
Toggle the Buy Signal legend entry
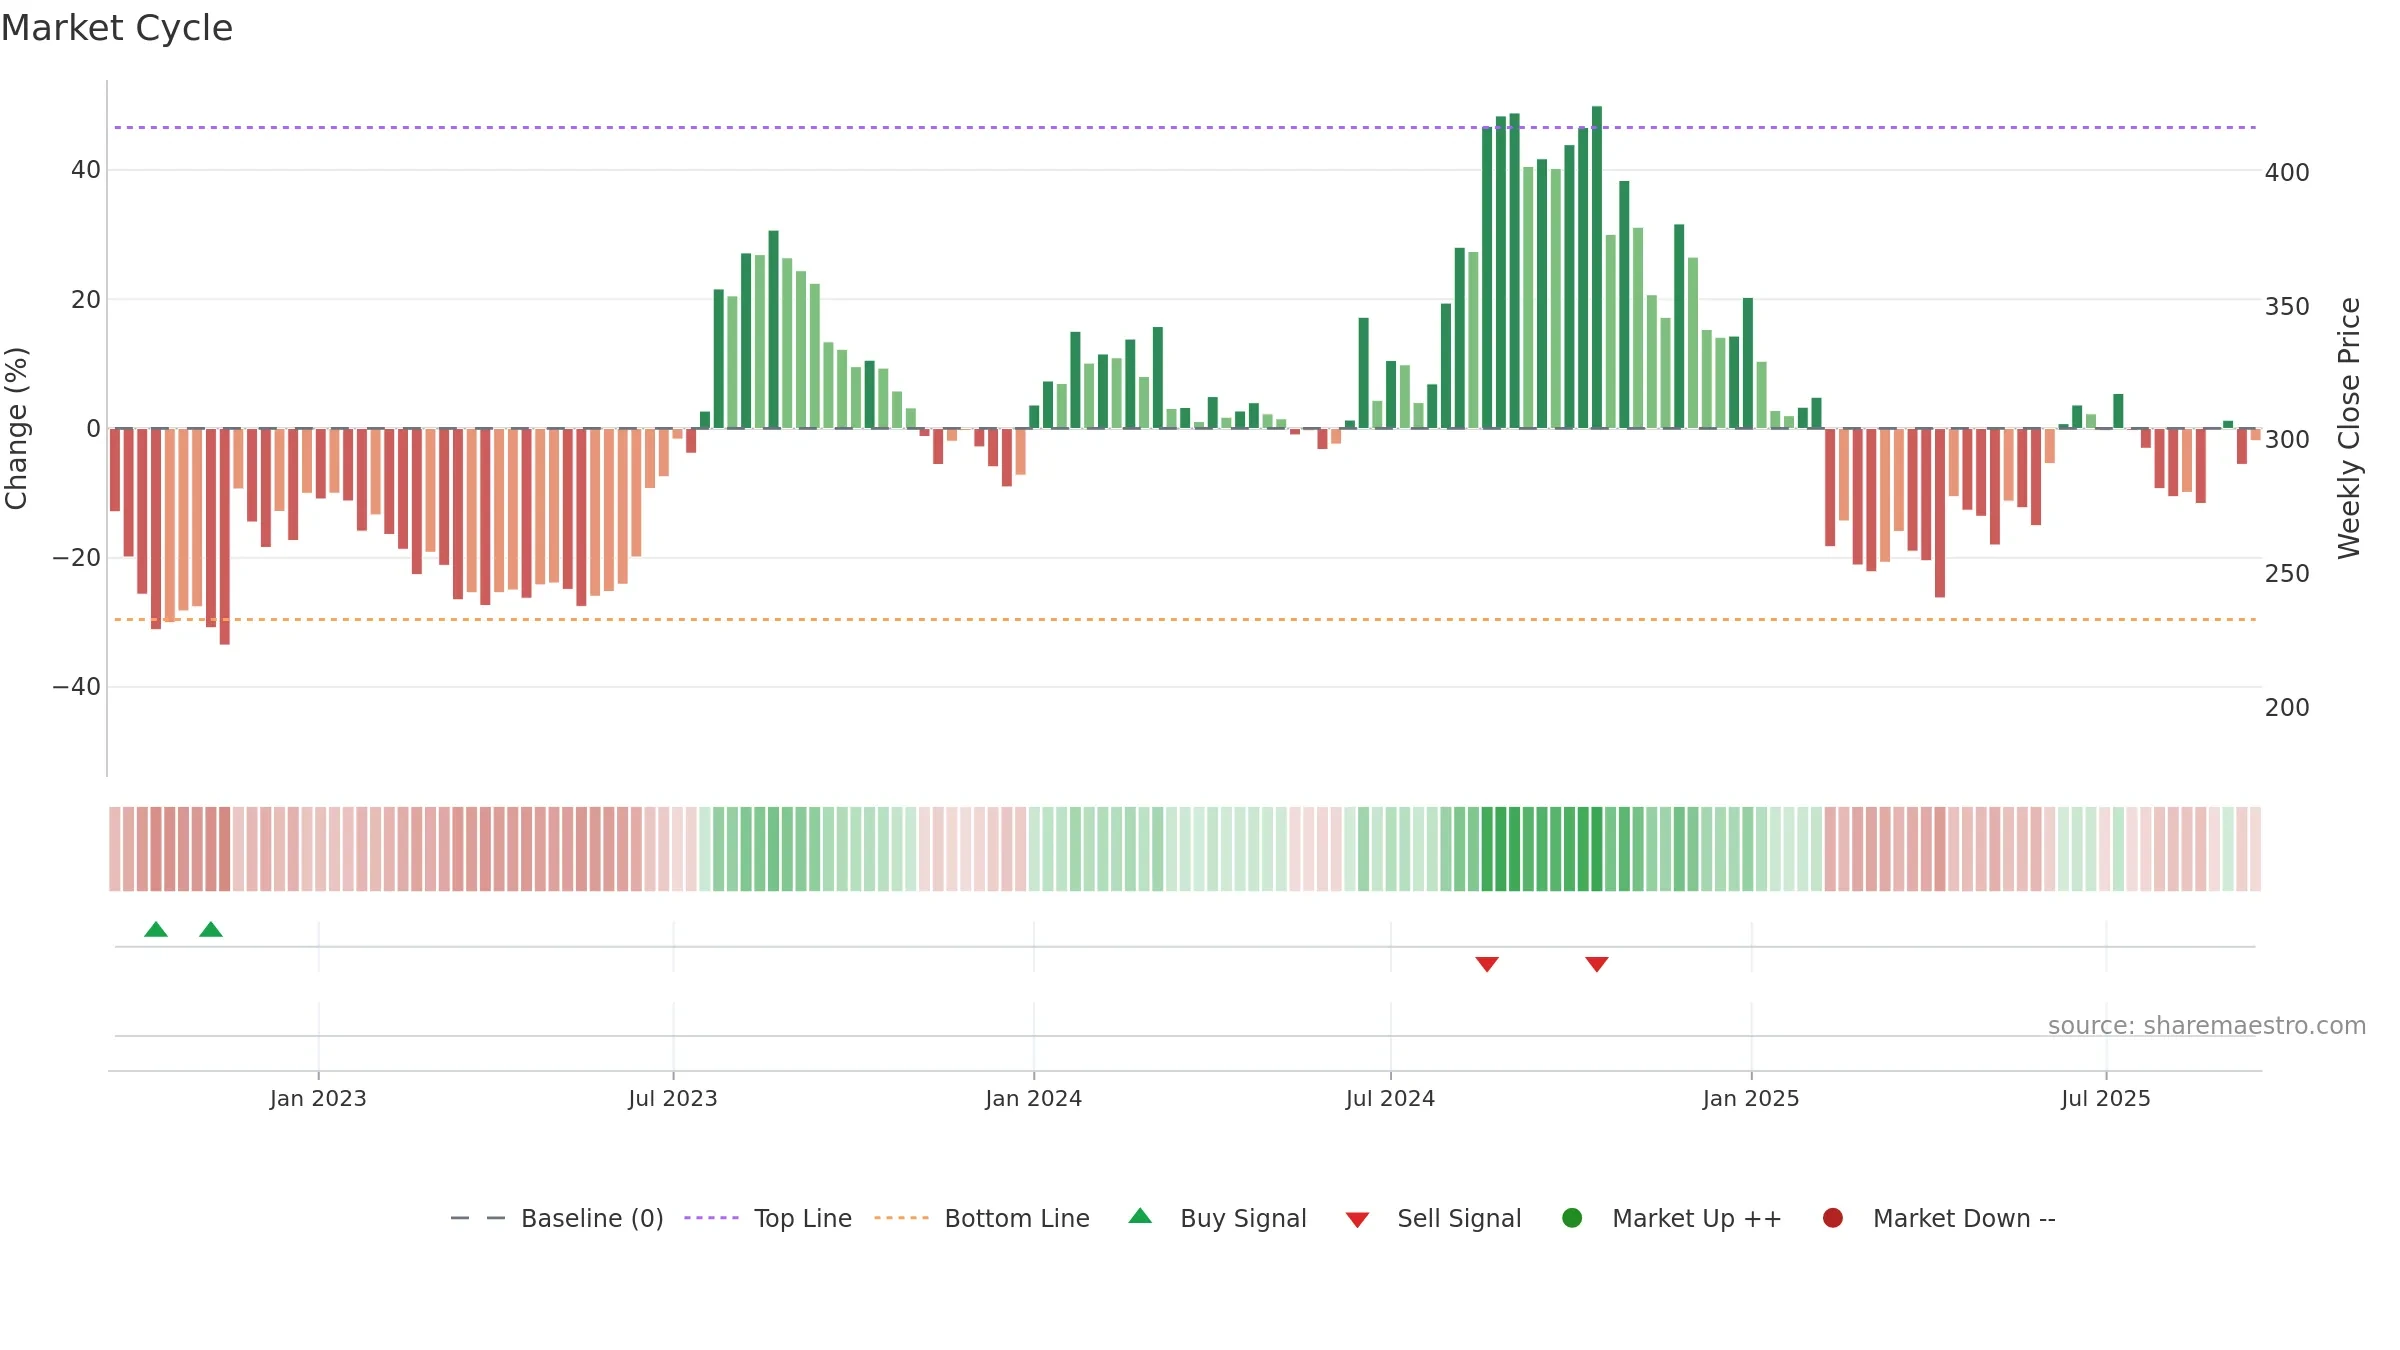point(1217,1218)
